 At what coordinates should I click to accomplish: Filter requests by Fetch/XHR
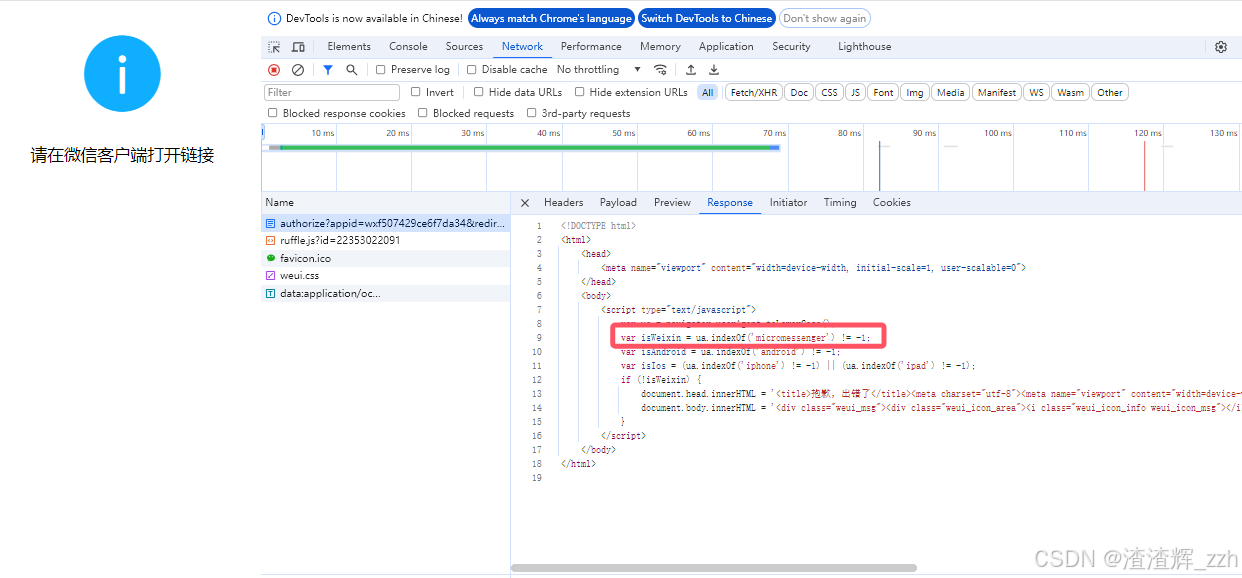click(x=753, y=92)
